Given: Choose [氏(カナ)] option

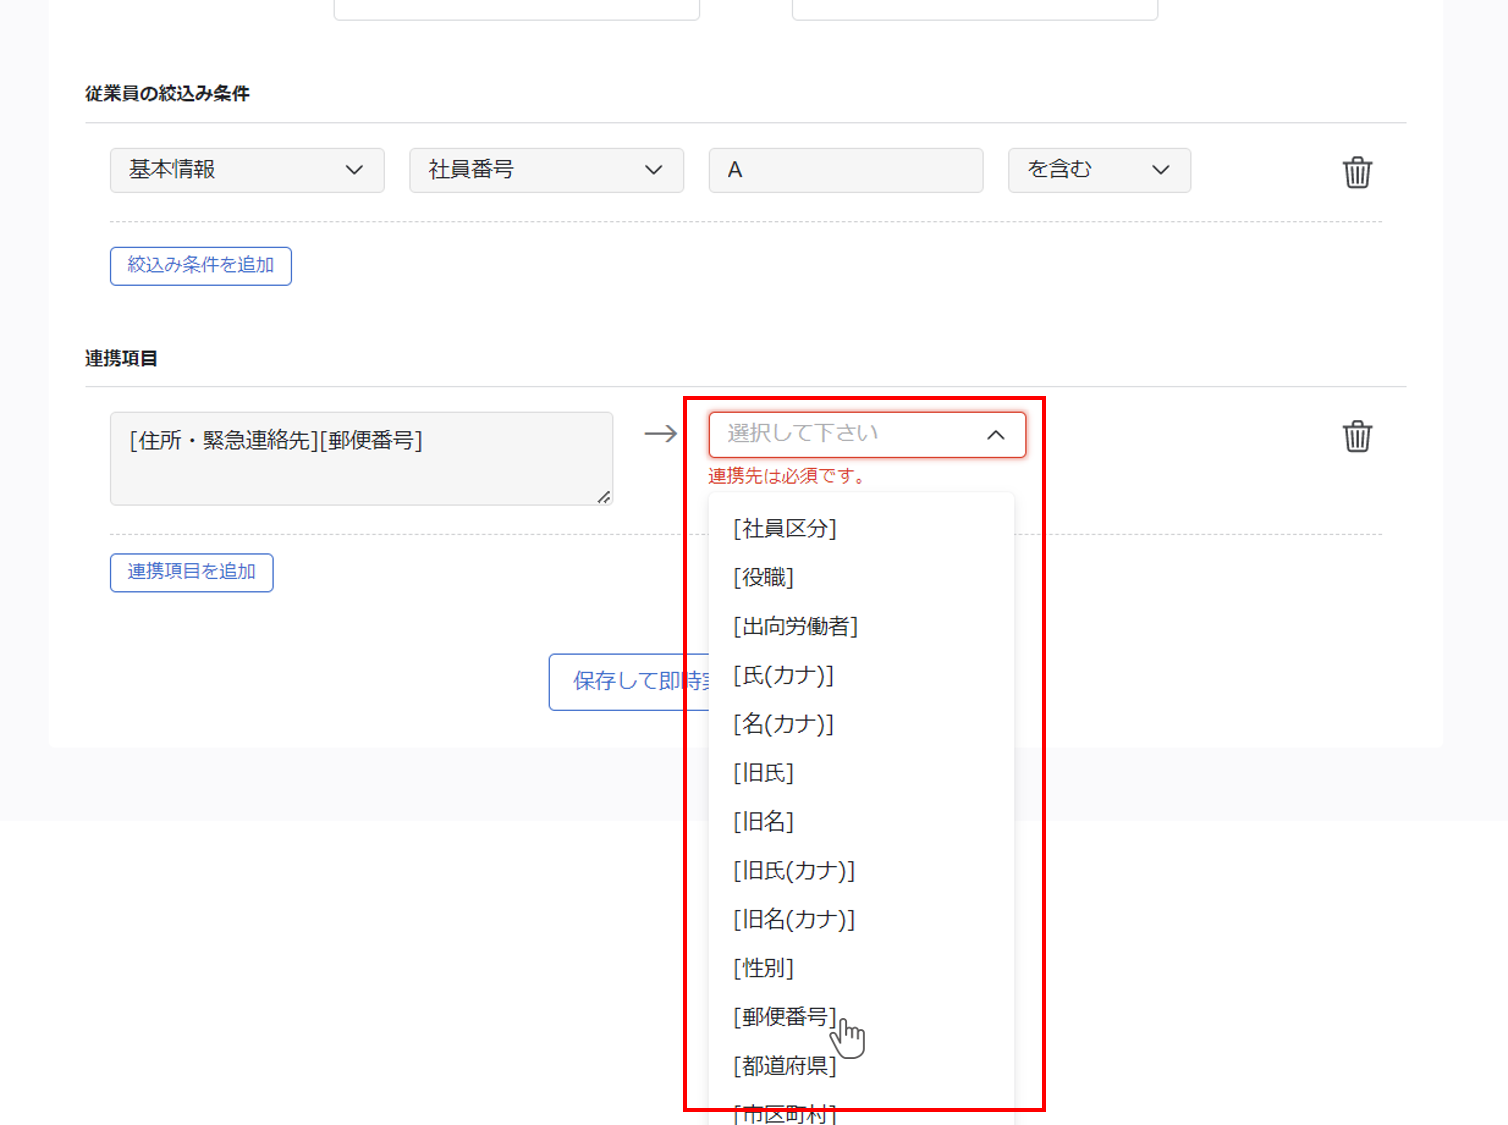Looking at the screenshot, I should click(x=783, y=675).
